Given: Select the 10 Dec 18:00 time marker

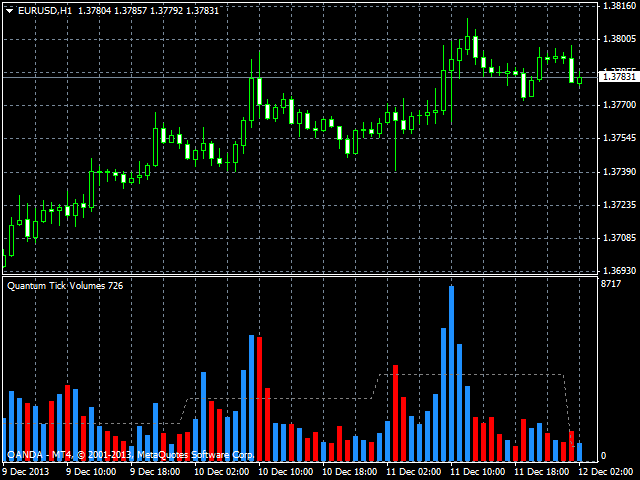Looking at the screenshot, I should point(349,470).
